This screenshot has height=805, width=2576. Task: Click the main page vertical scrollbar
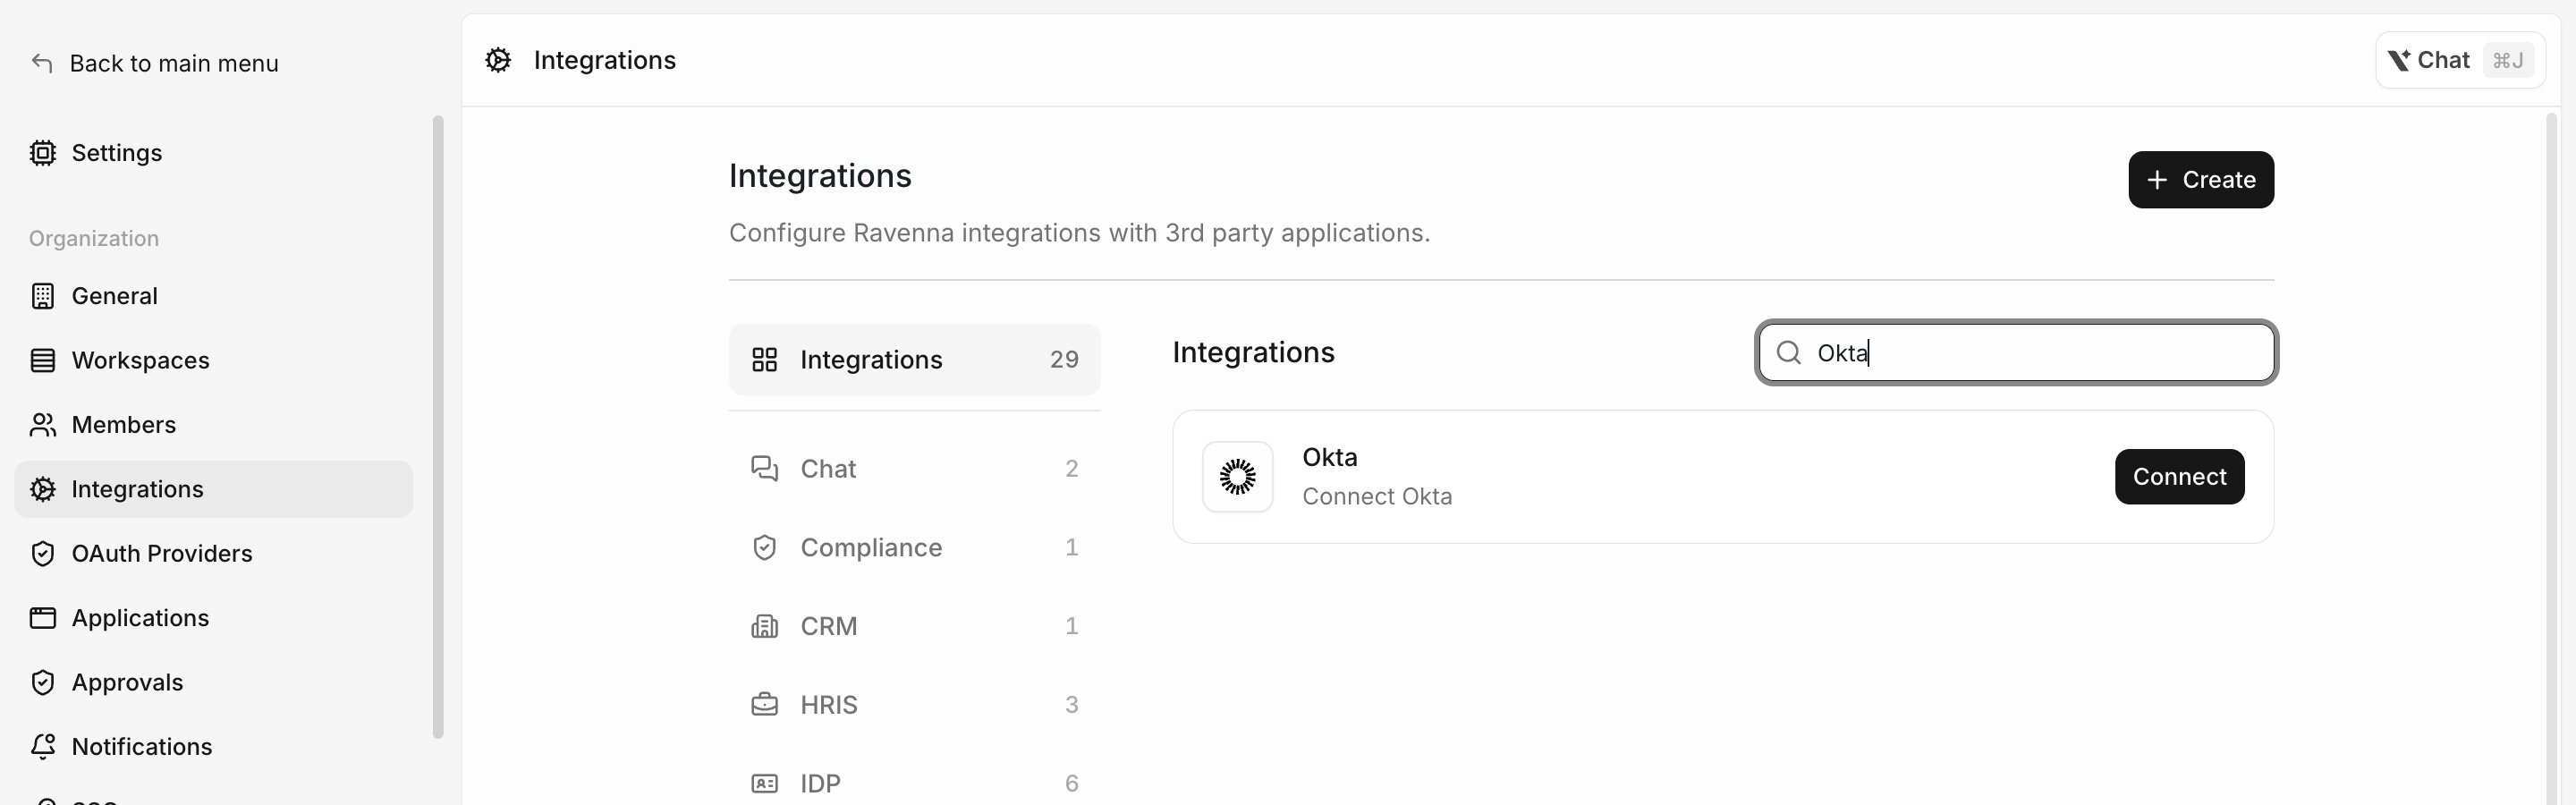pyautogui.click(x=2550, y=460)
